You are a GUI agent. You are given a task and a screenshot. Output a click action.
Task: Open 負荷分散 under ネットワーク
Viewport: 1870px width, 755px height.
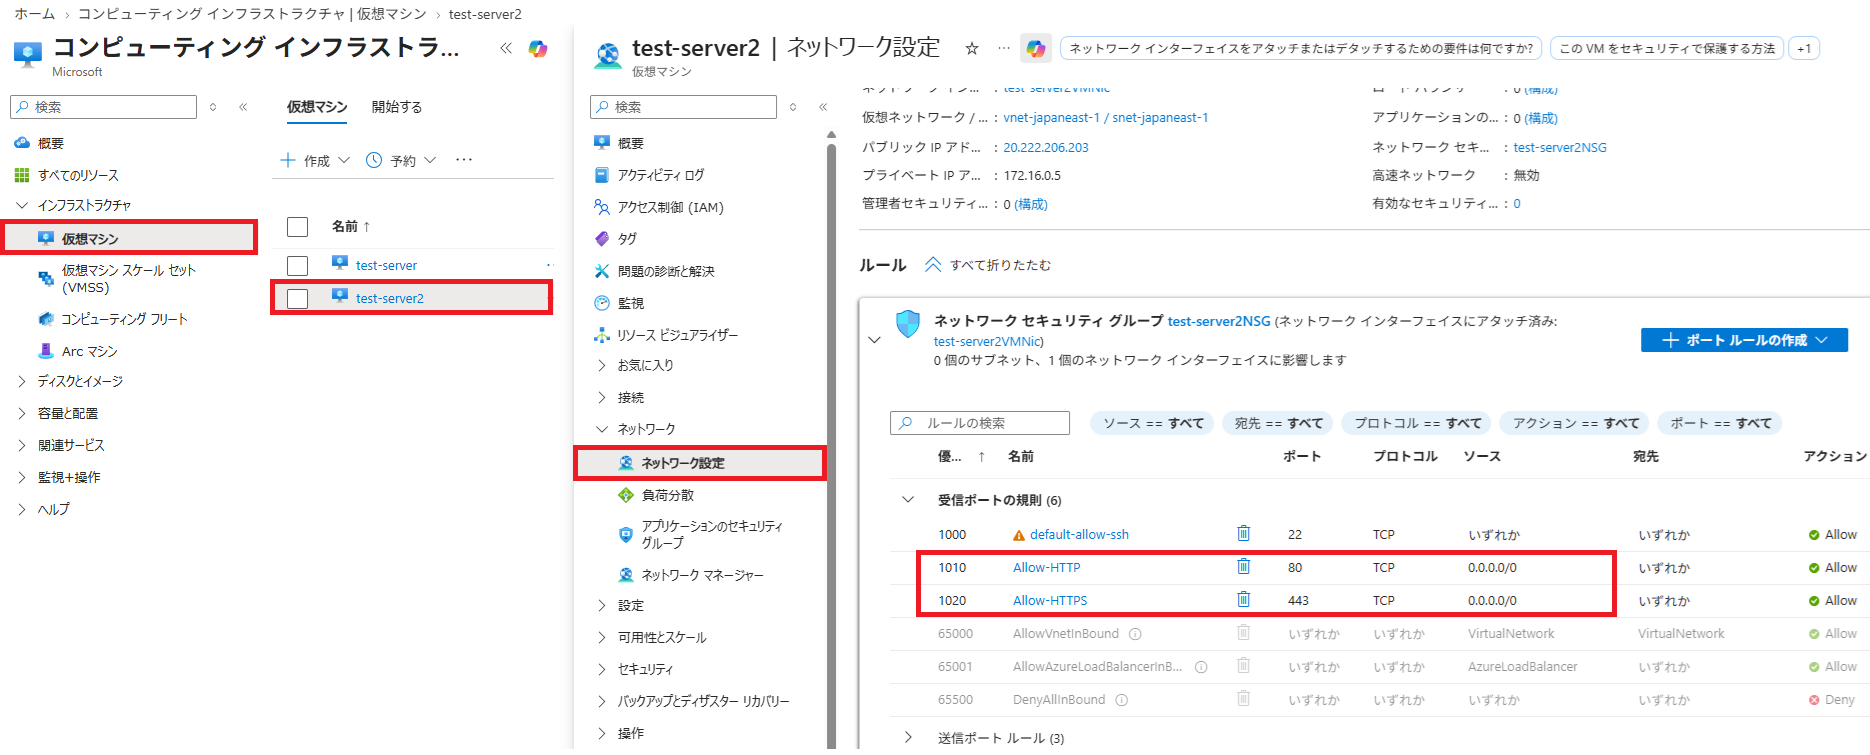[667, 495]
